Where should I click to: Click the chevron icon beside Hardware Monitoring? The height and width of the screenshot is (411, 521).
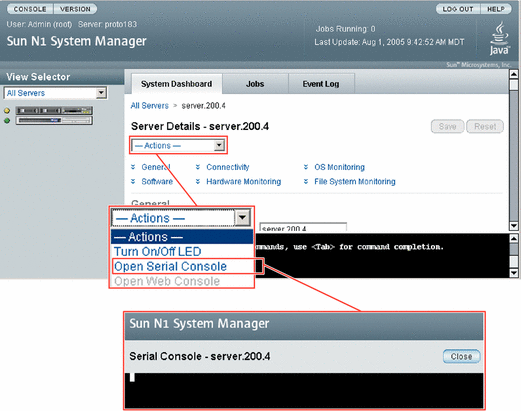point(198,181)
